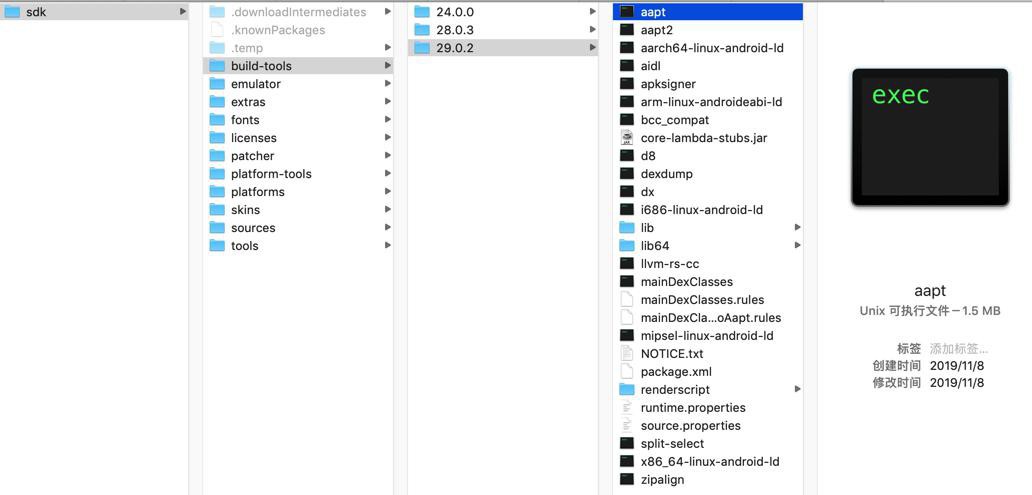Viewport: 1032px width, 495px height.
Task: Click the platform-tools folder icon
Action: pyautogui.click(x=217, y=174)
